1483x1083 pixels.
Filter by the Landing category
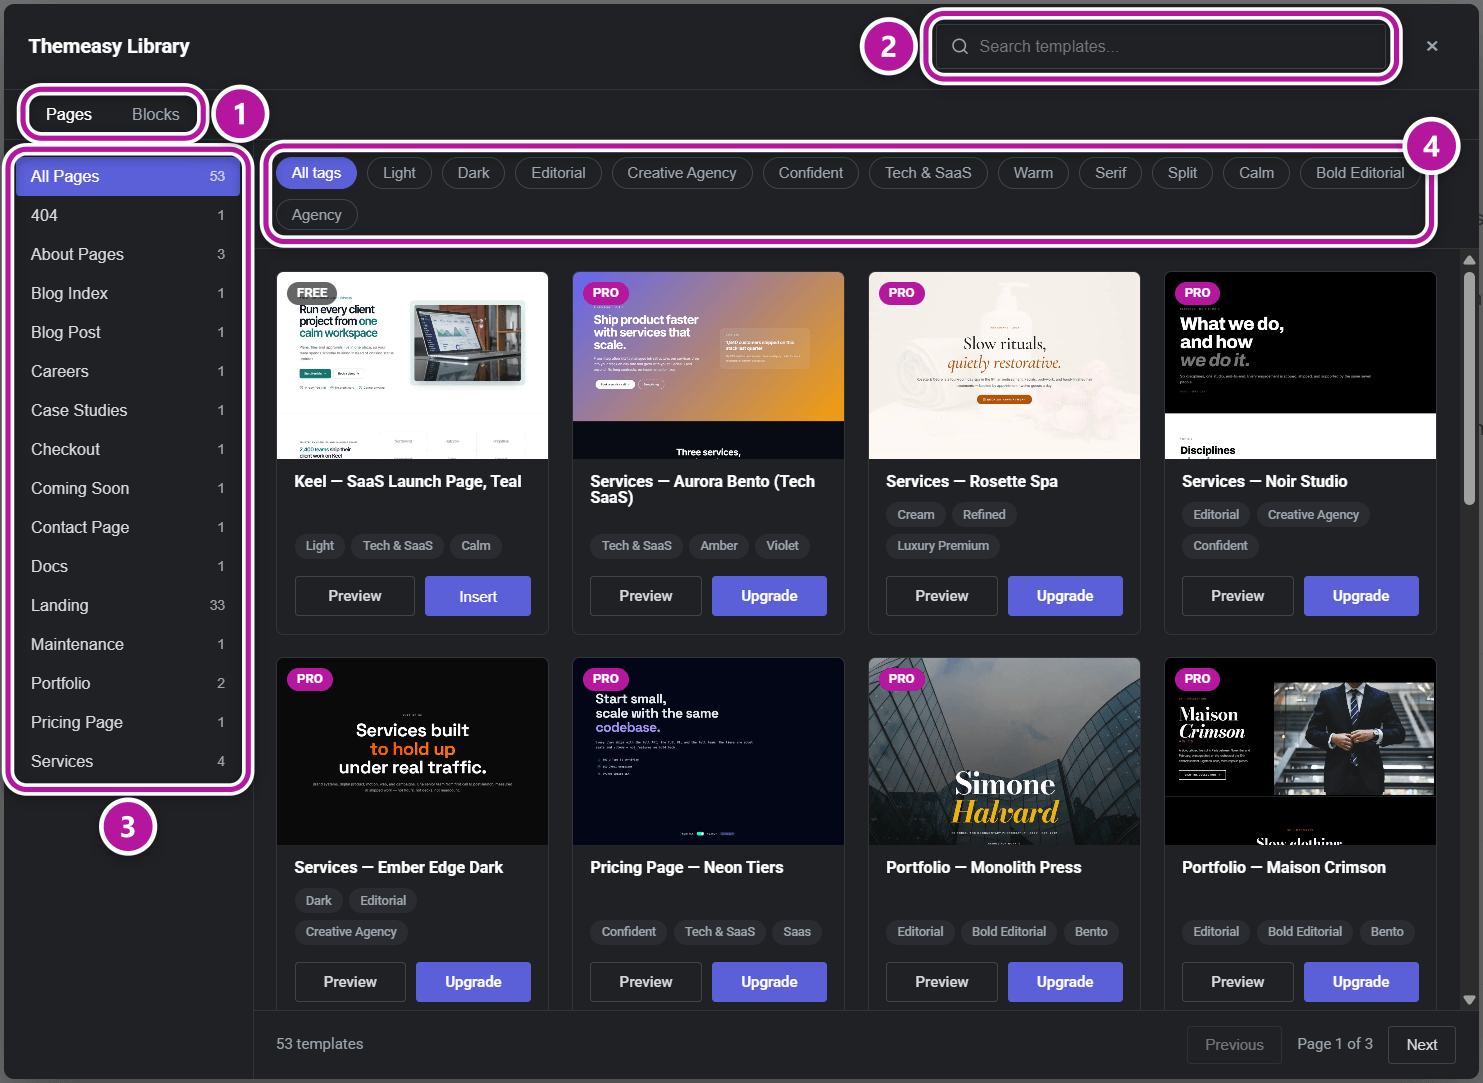(128, 605)
